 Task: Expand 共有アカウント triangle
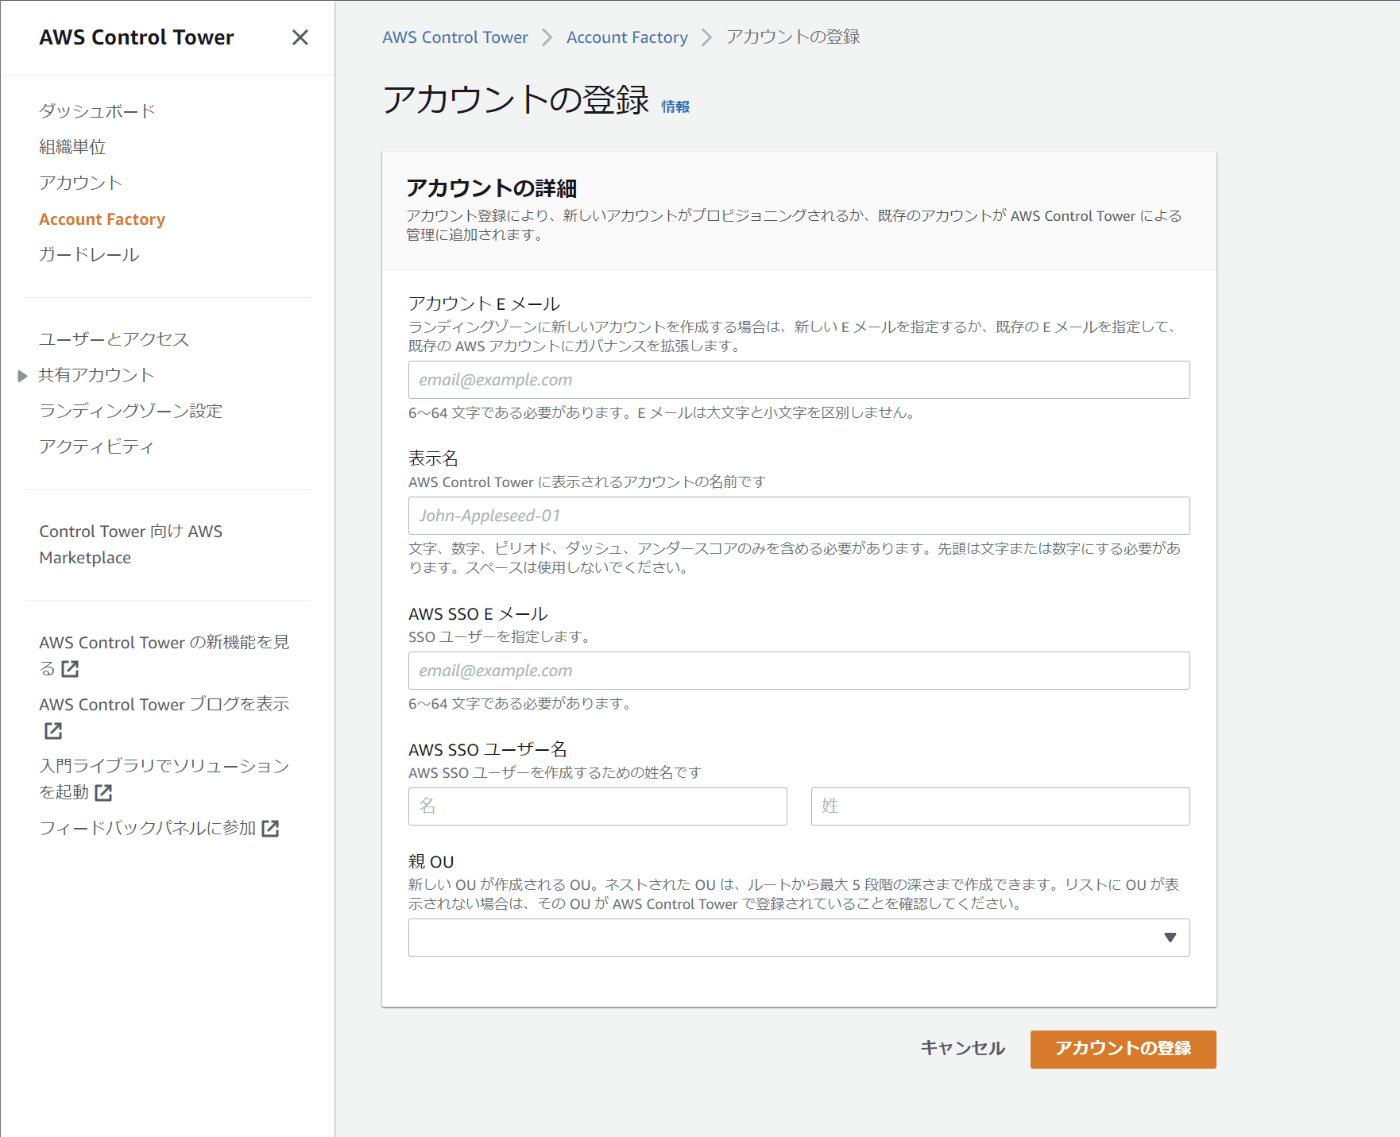[22, 376]
